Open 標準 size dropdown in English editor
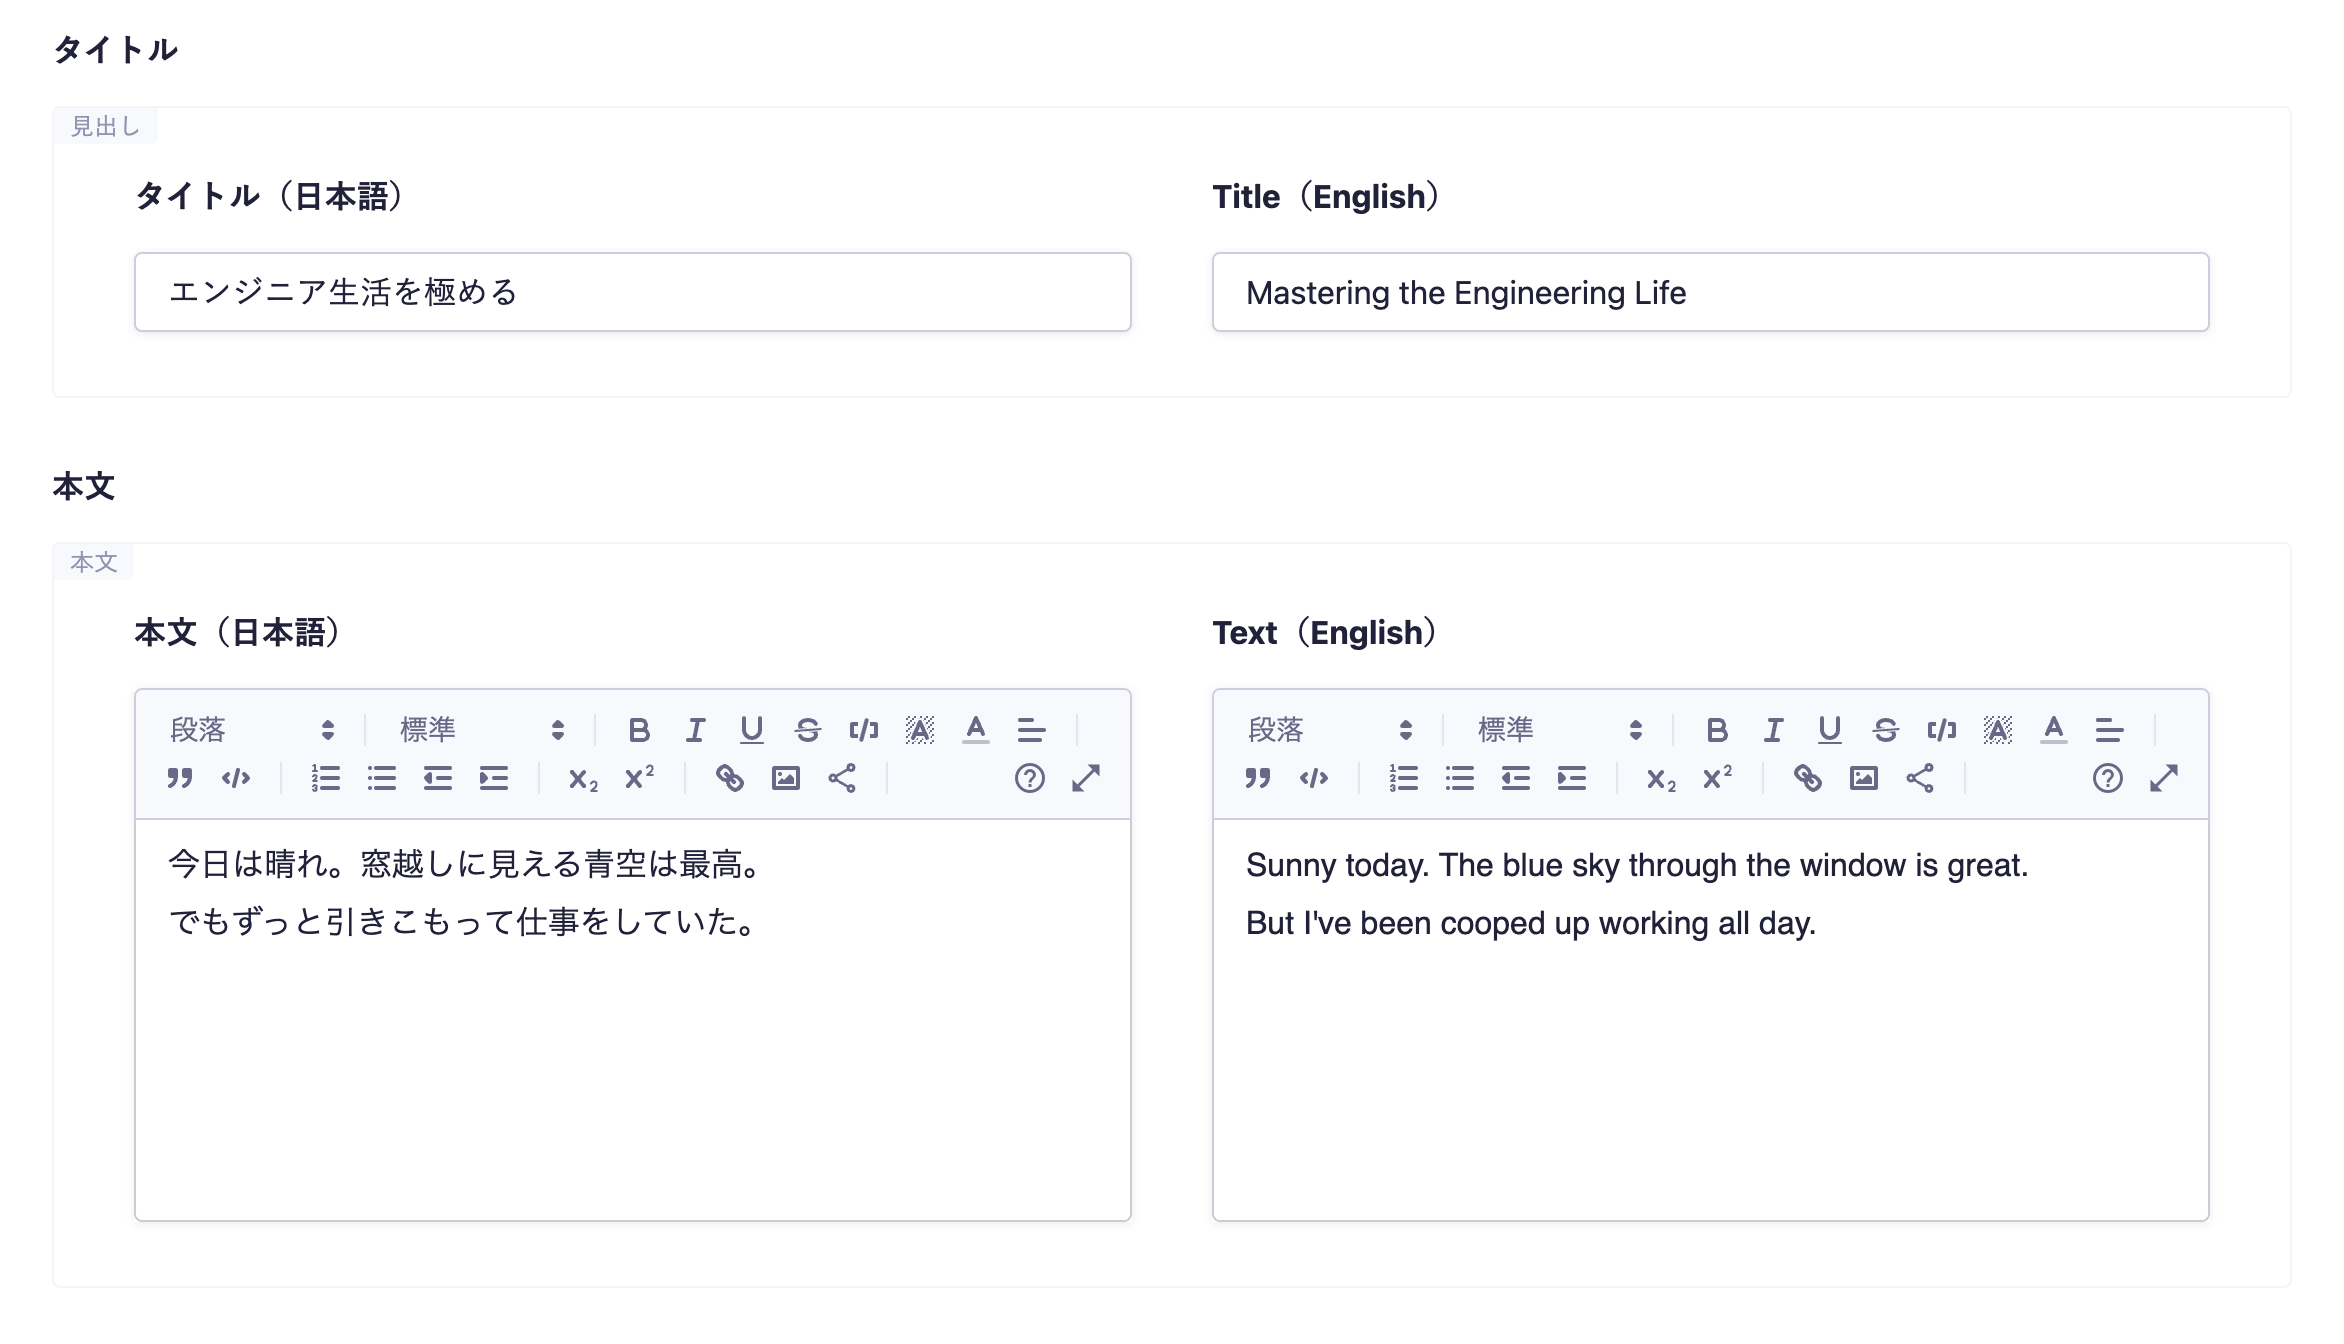Image resolution: width=2344 pixels, height=1344 pixels. click(1560, 730)
